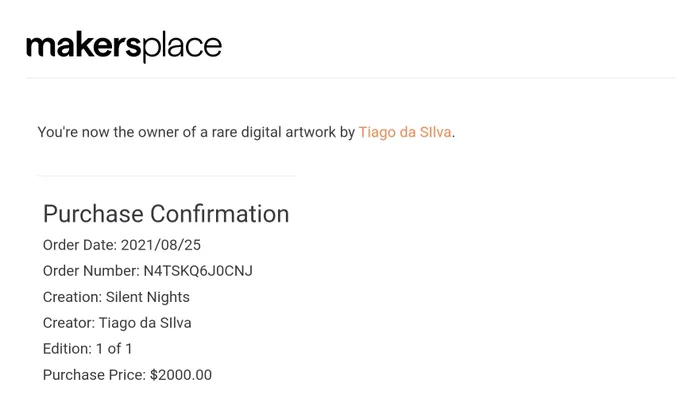Click the Purchase Confirmation heading
The height and width of the screenshot is (418, 680).
coord(166,214)
